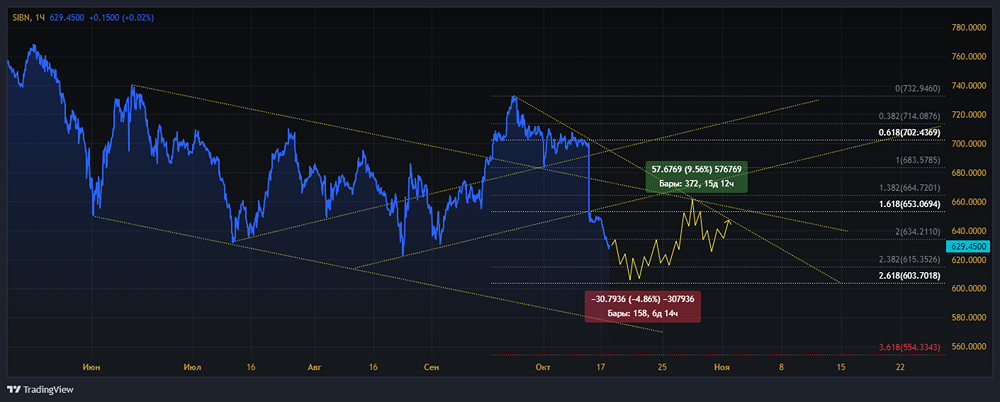Click Fibonacci level 1.382(664.7201)
Image resolution: width=1000 pixels, height=402 pixels.
911,187
